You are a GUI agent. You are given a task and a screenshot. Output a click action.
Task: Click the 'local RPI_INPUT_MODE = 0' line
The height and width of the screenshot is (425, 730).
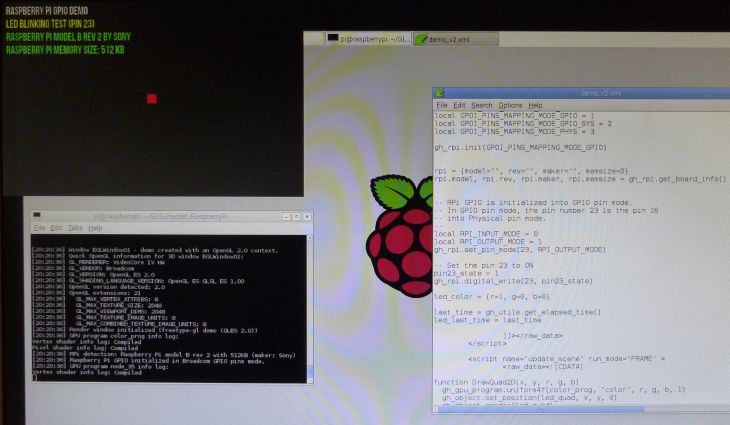pyautogui.click(x=486, y=234)
